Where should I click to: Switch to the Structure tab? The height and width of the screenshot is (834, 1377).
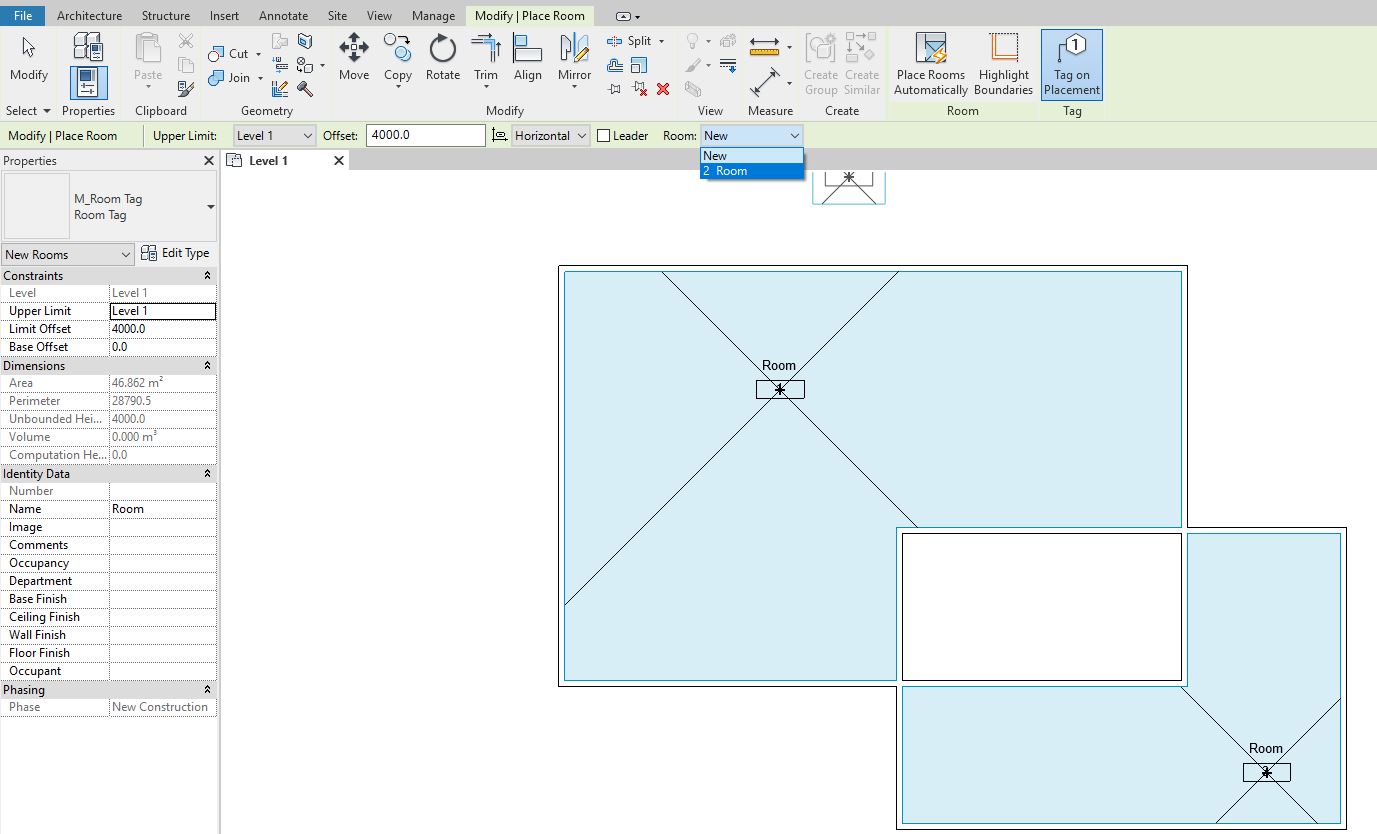[x=166, y=16]
